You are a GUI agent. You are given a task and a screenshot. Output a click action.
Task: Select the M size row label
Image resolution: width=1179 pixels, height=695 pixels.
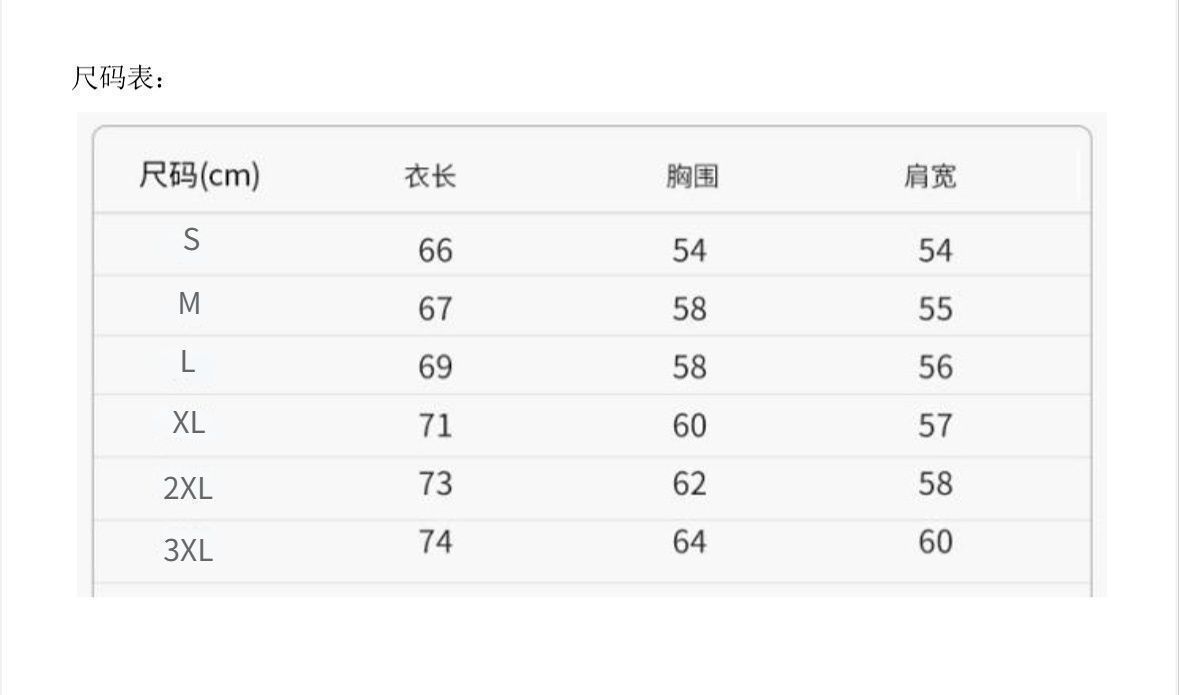pyautogui.click(x=189, y=303)
